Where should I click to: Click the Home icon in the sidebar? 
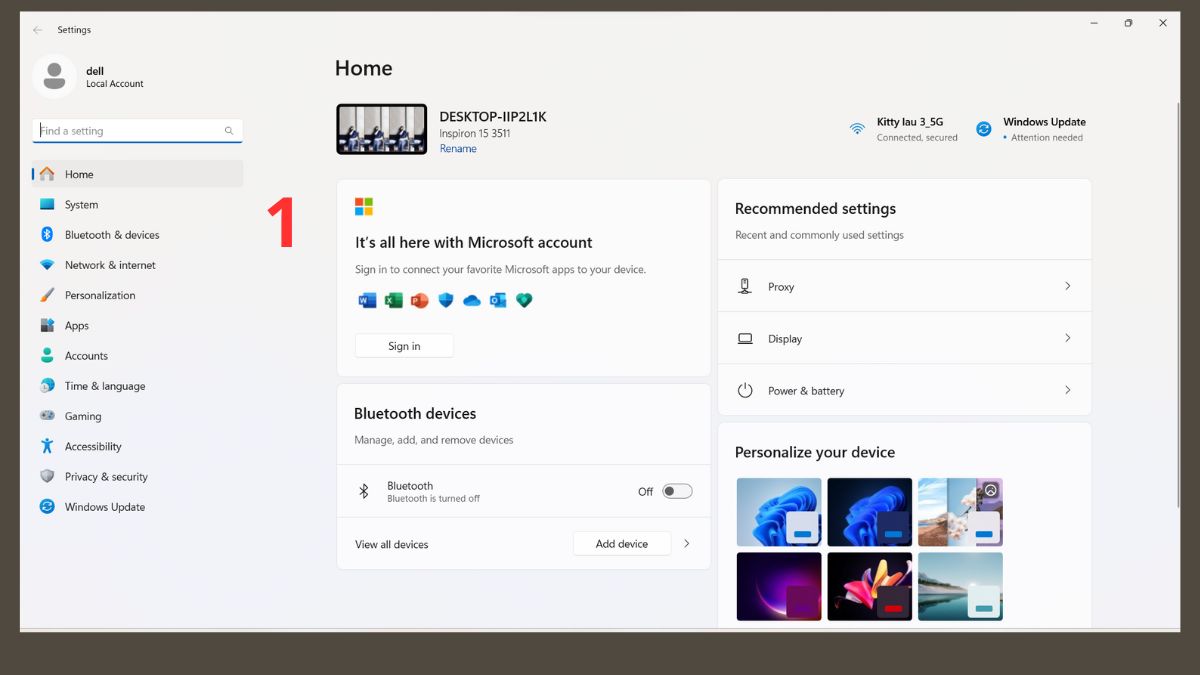(47, 174)
